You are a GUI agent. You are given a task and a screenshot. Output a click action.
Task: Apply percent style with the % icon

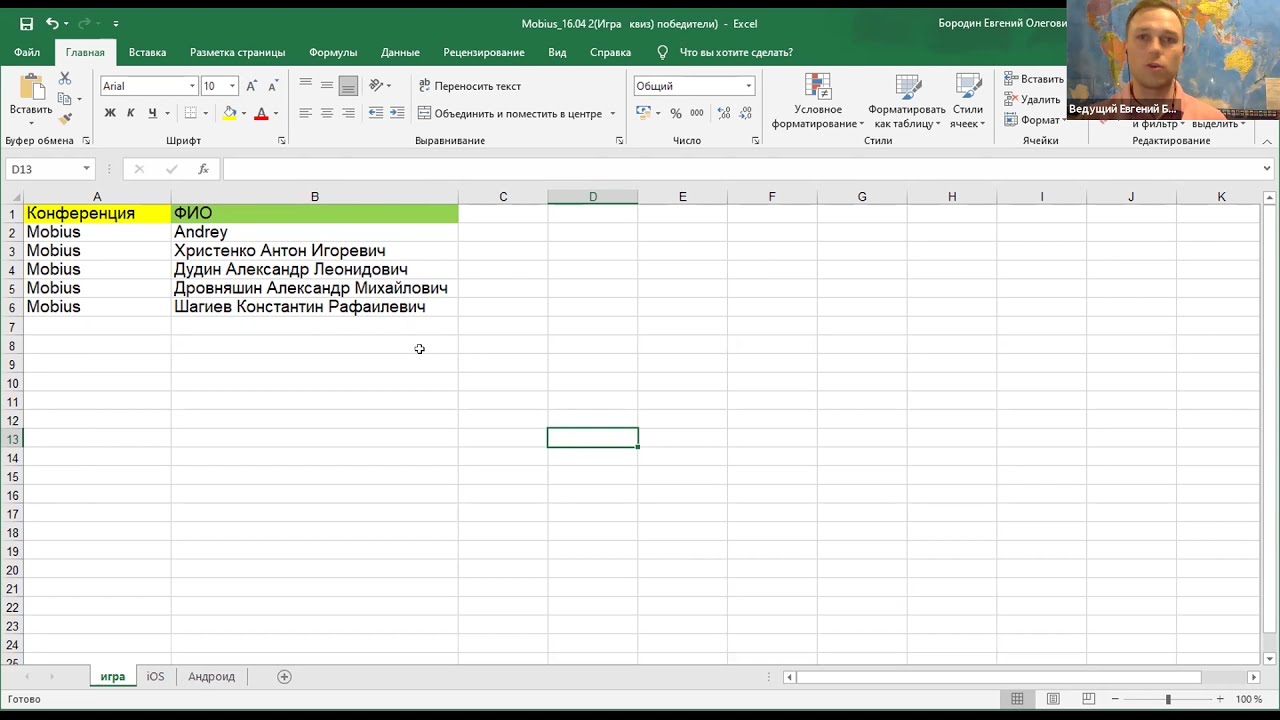pyautogui.click(x=676, y=113)
